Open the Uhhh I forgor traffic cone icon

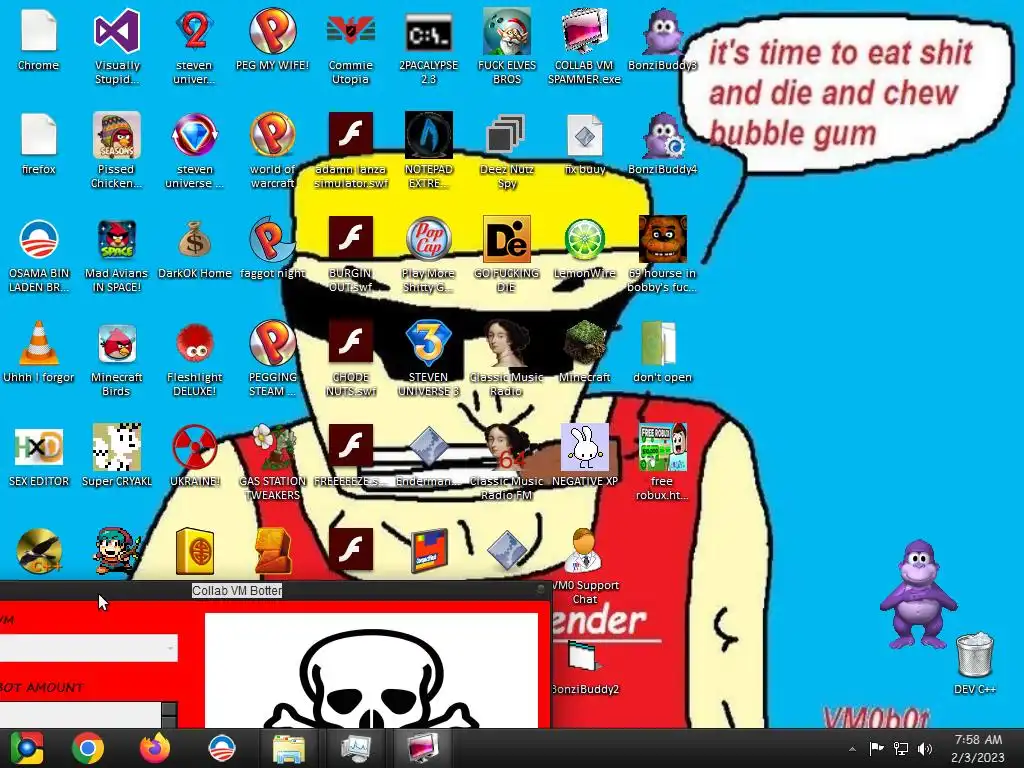click(39, 352)
